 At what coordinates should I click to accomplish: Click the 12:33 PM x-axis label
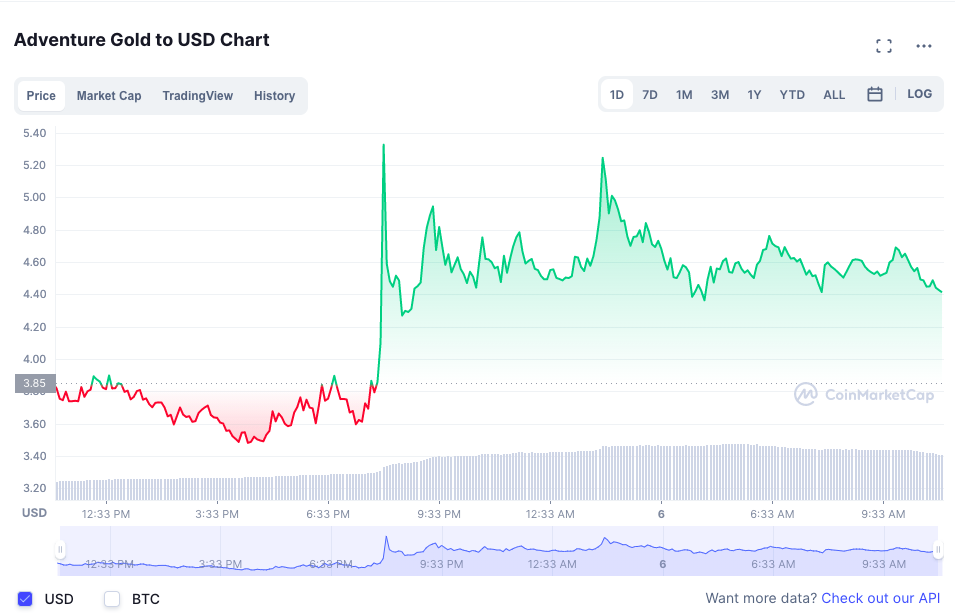click(x=106, y=514)
